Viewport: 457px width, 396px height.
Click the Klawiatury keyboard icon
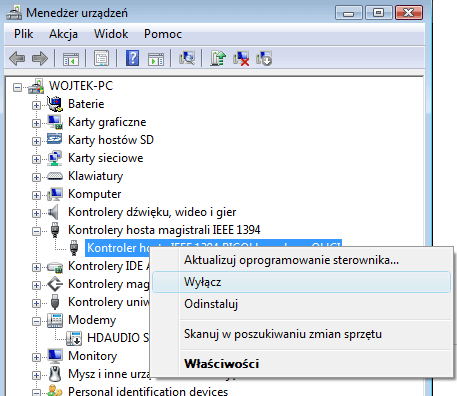pos(55,176)
